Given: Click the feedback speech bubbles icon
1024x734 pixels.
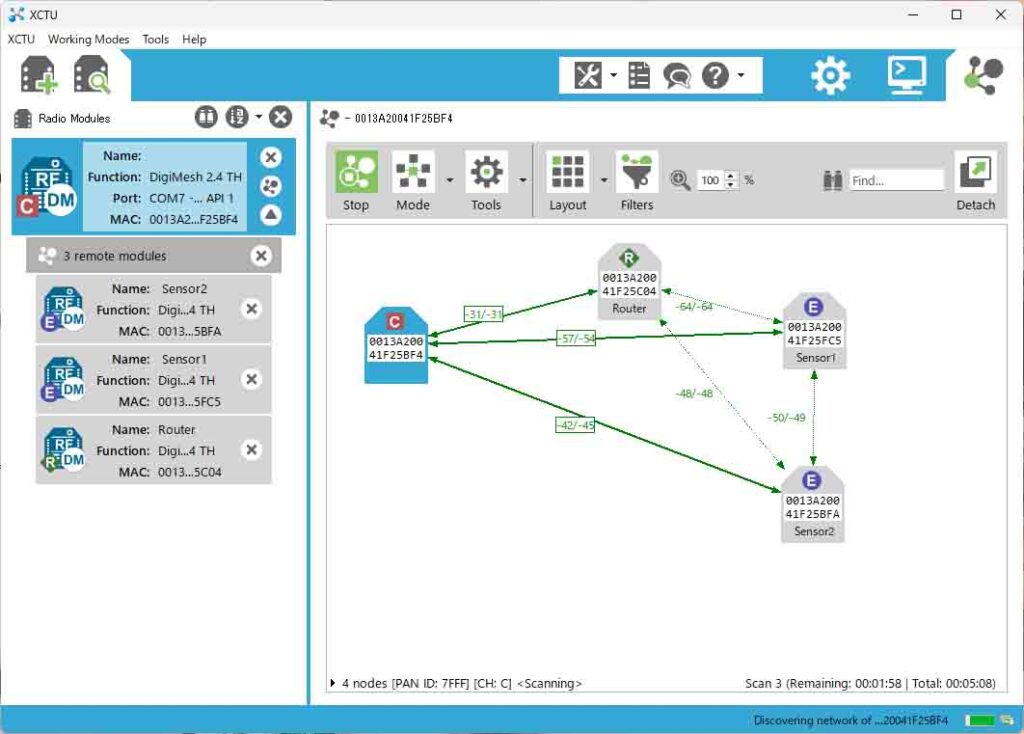Looking at the screenshot, I should pyautogui.click(x=677, y=76).
